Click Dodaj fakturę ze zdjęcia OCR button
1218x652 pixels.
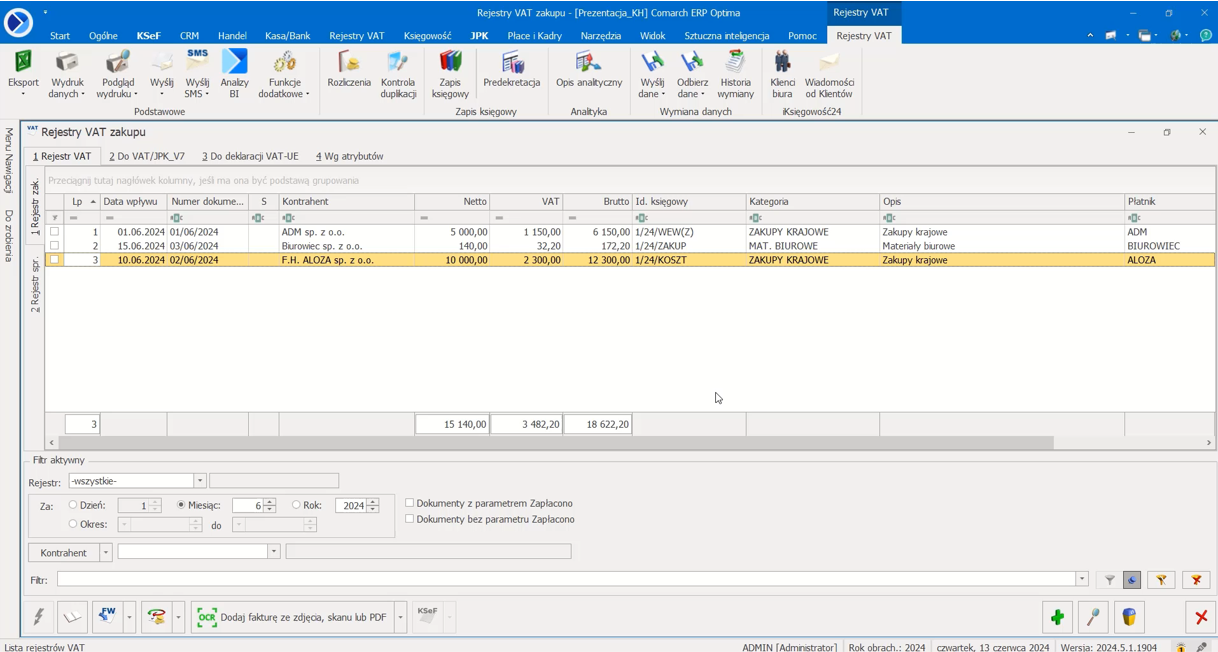(x=293, y=617)
